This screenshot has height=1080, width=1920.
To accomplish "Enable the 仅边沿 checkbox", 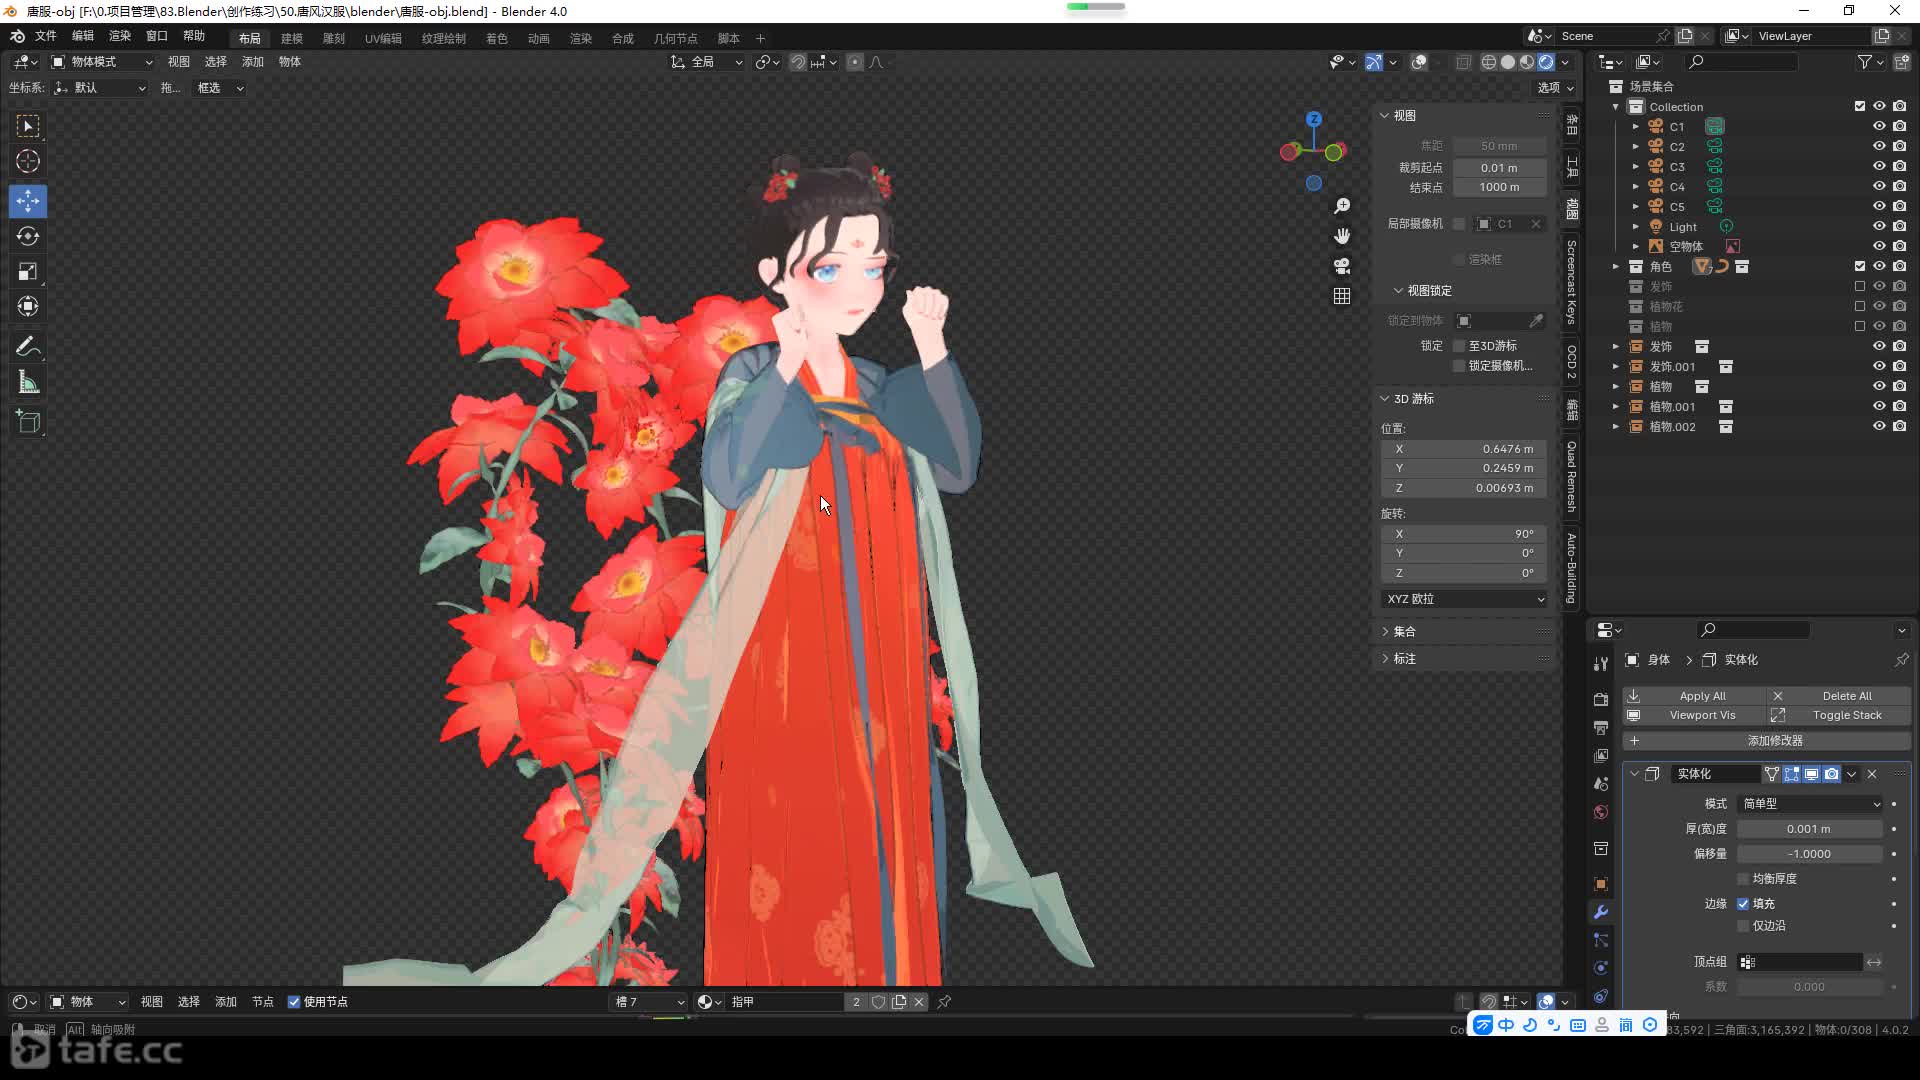I will click(x=1743, y=926).
